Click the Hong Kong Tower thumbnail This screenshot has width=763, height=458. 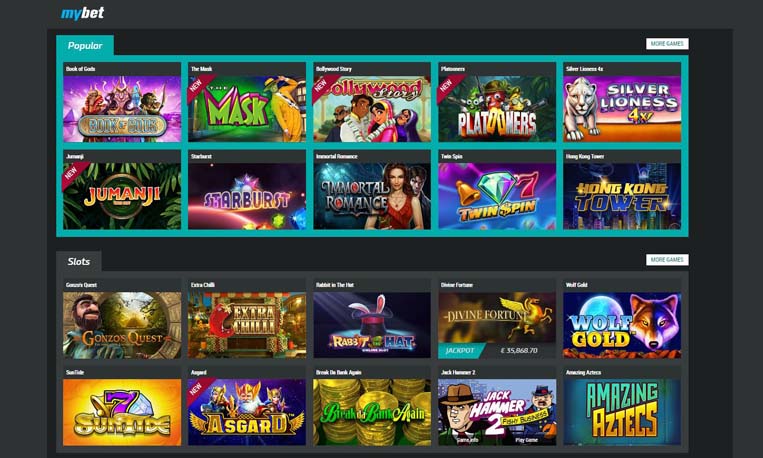click(x=622, y=189)
